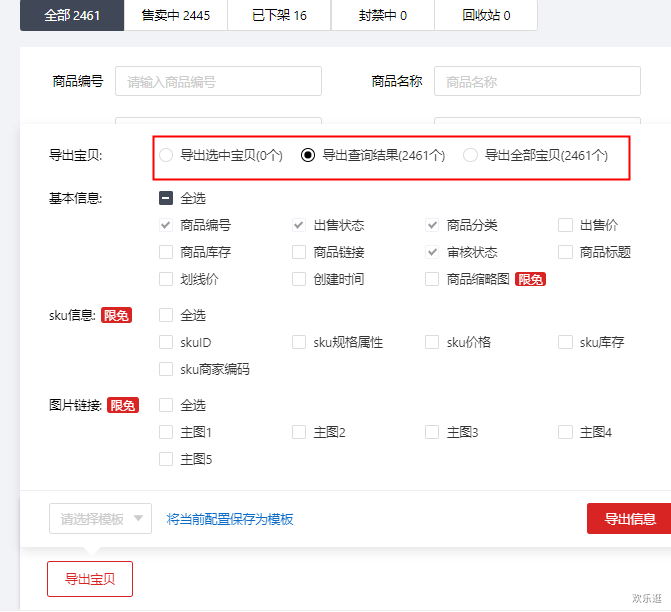Enable the sku规格属性 checkbox
This screenshot has height=612, width=671.
tap(299, 342)
